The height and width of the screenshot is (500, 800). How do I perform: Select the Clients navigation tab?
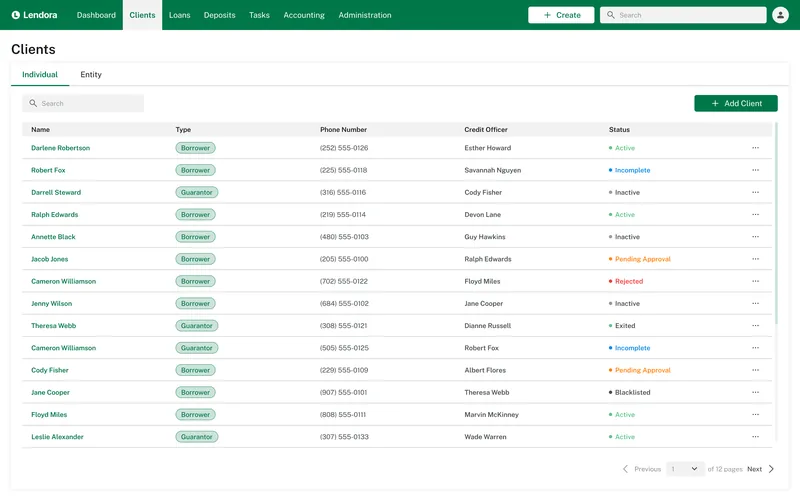[x=142, y=15]
